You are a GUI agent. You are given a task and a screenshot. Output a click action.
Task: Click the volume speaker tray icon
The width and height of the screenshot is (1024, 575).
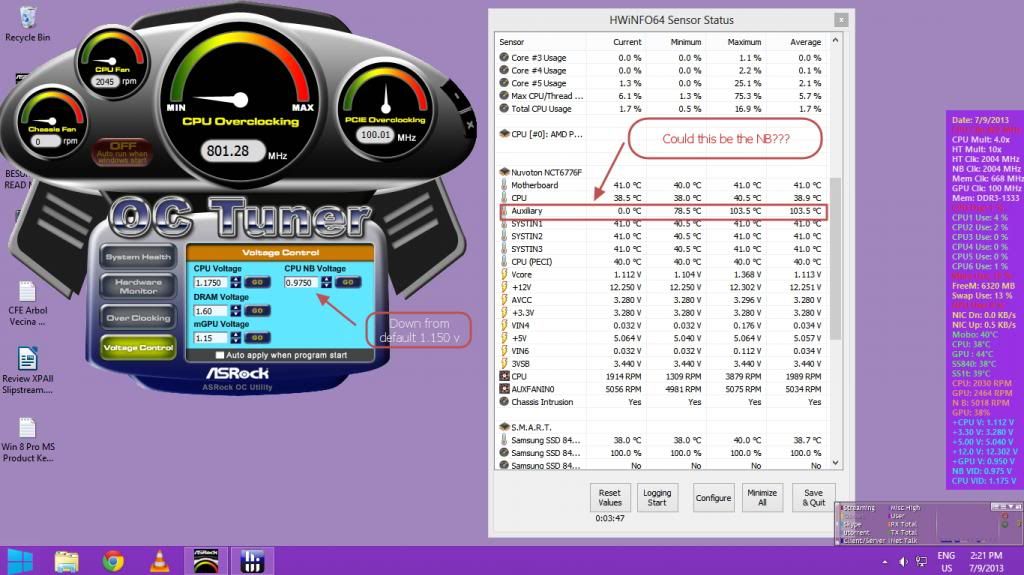click(904, 561)
